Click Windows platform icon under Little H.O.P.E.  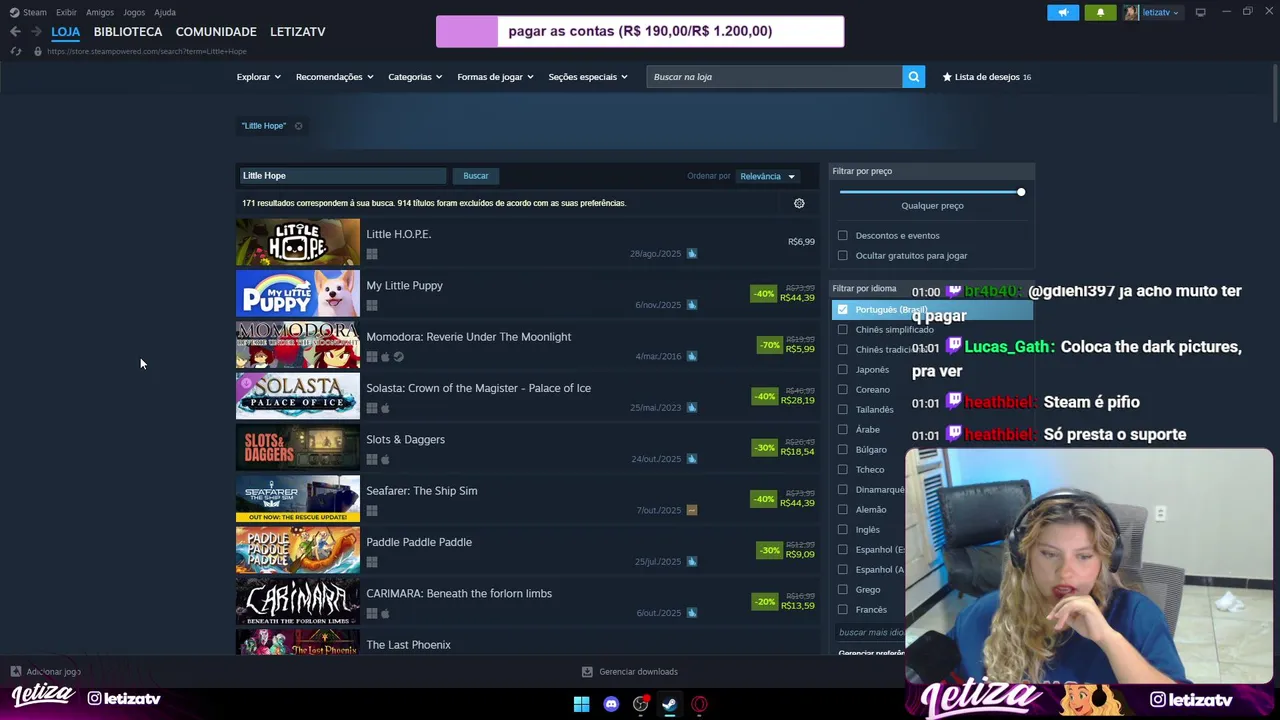pyautogui.click(x=372, y=254)
